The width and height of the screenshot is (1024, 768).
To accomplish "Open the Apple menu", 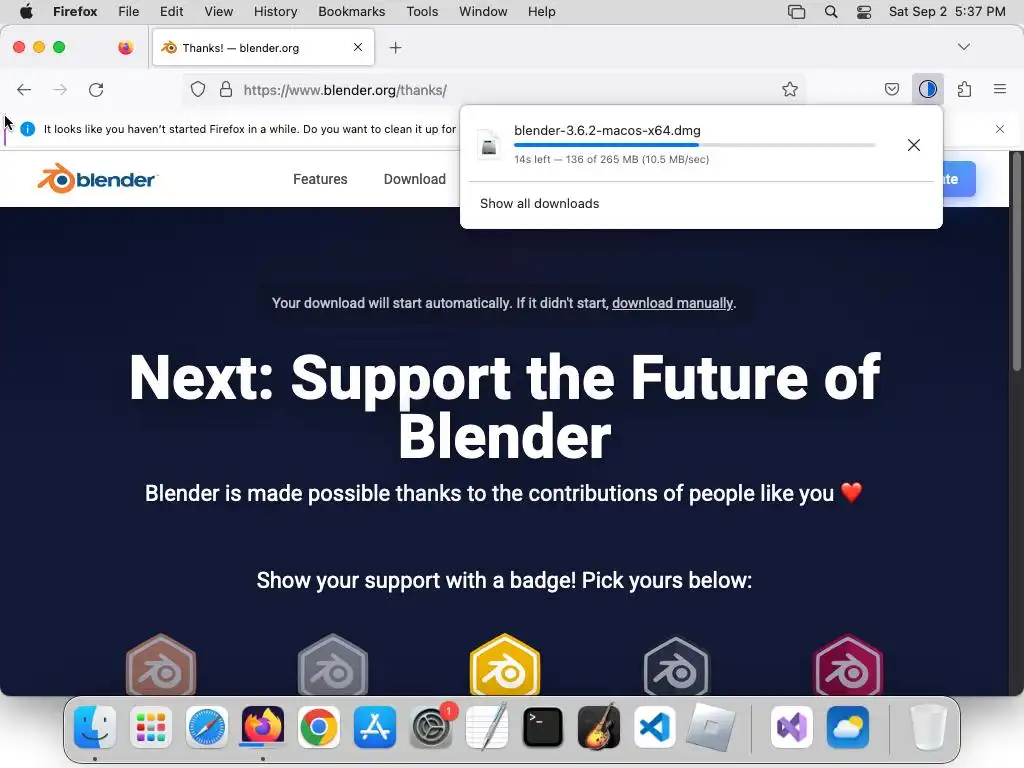I will click(26, 12).
